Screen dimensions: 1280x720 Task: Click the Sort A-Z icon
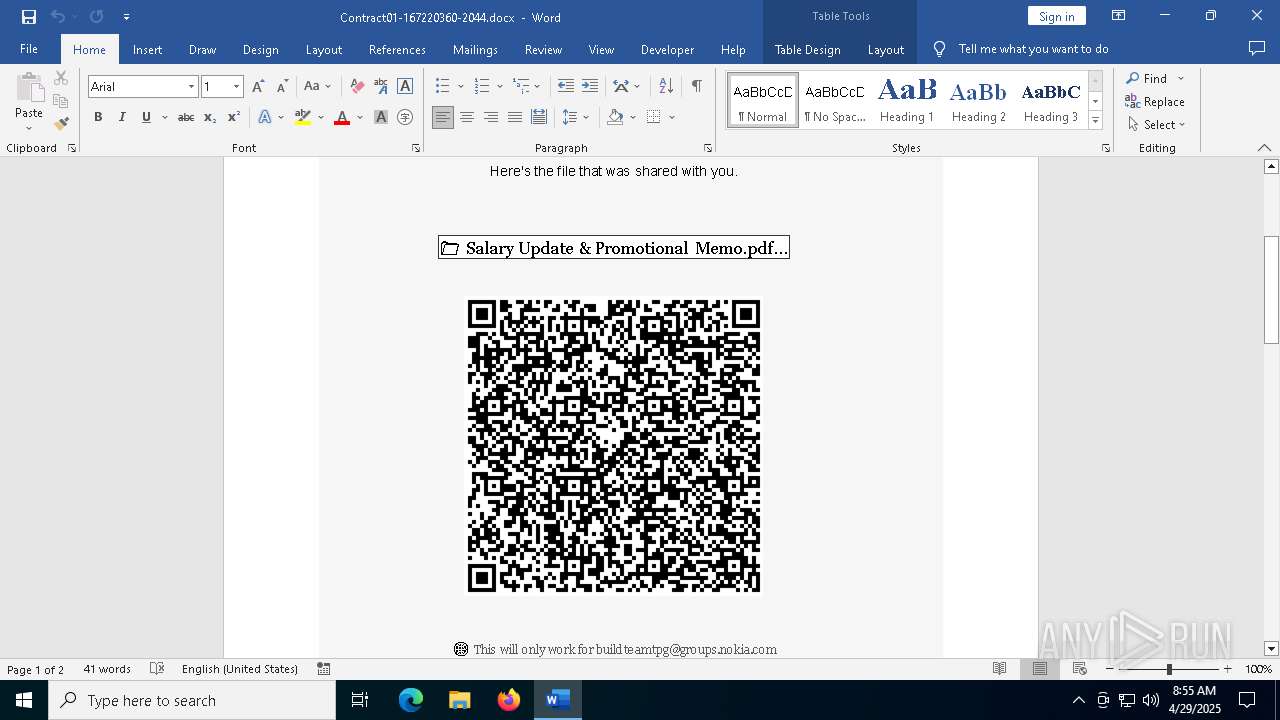pyautogui.click(x=666, y=86)
